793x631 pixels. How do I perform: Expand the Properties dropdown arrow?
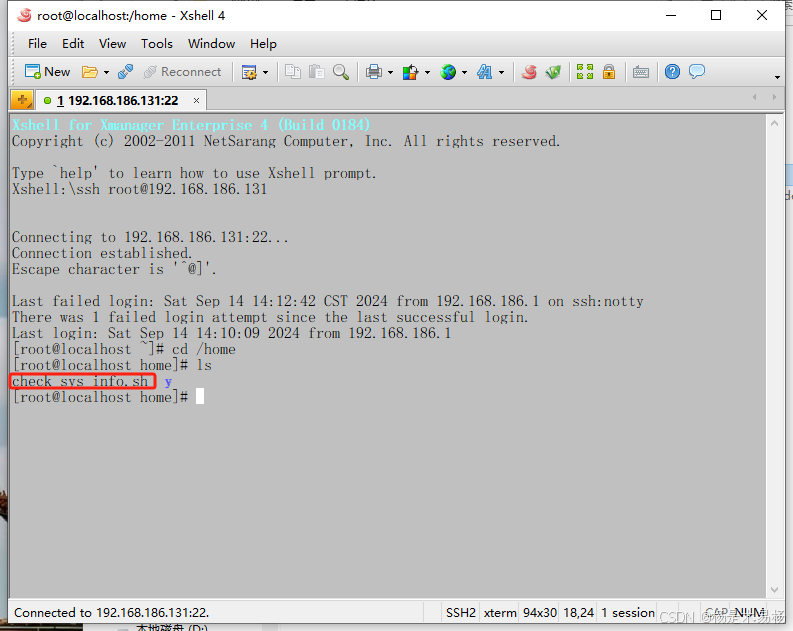266,73
